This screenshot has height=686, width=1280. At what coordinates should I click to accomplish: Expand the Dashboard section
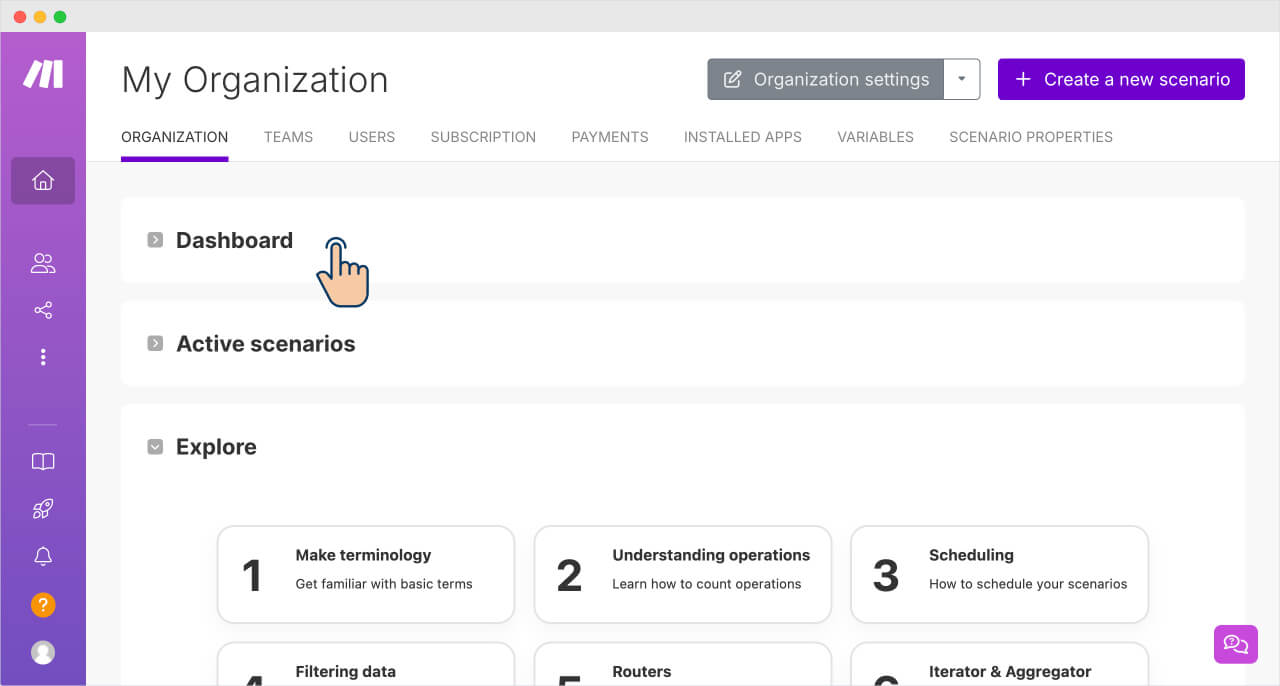(x=155, y=239)
